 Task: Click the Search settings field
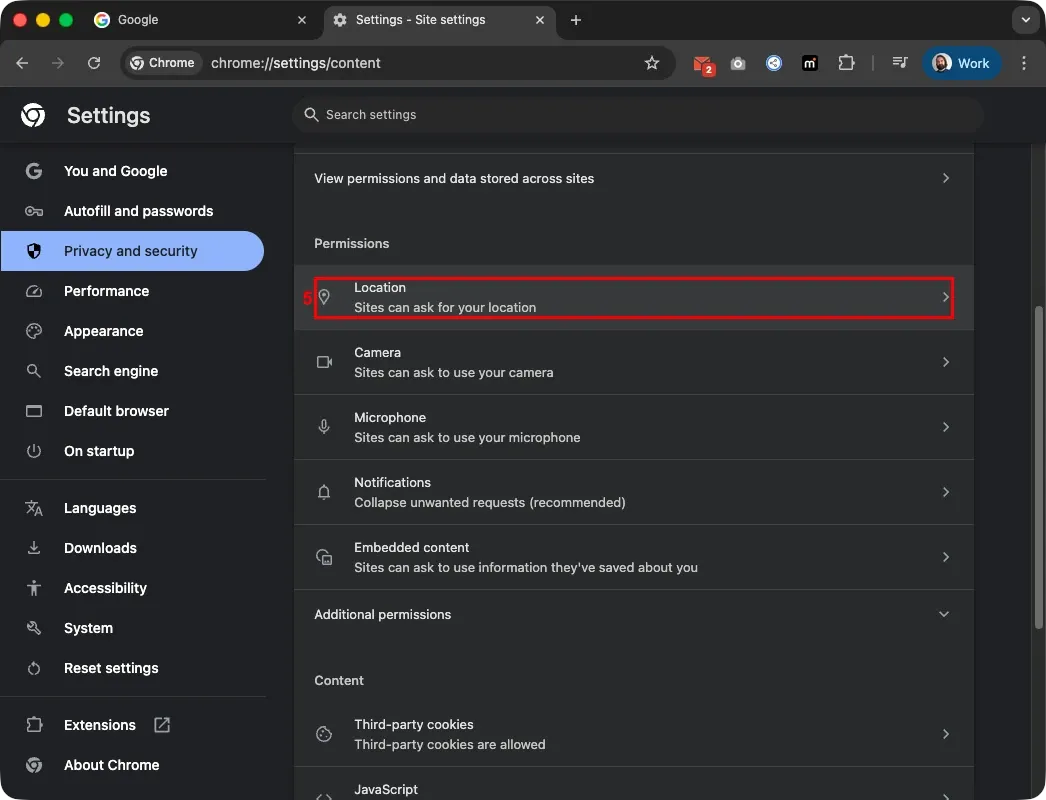click(x=638, y=115)
